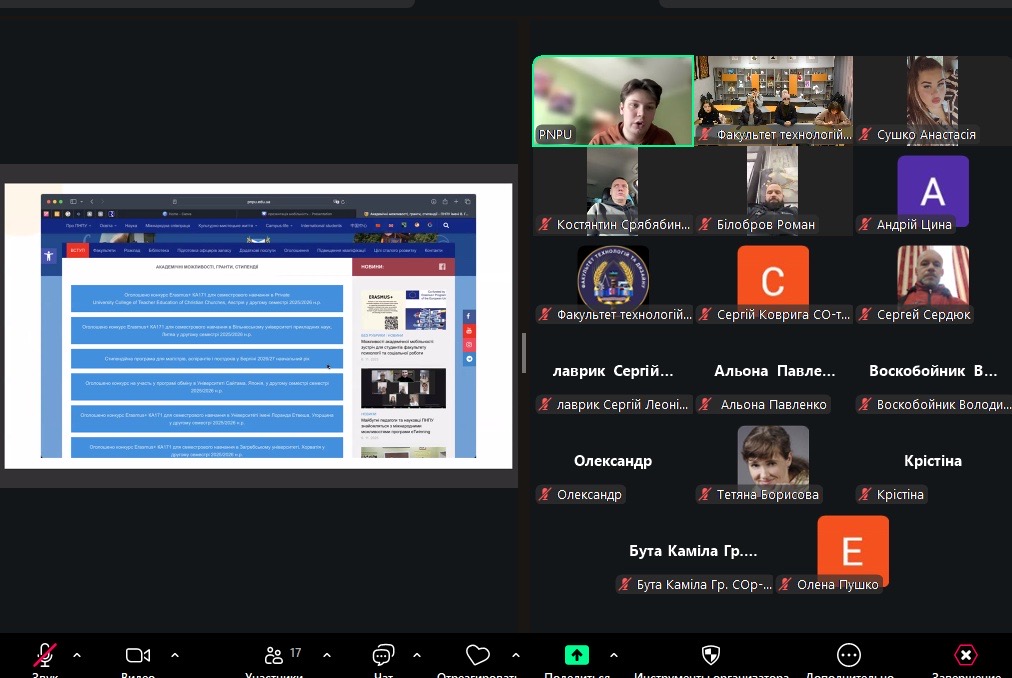Open the chat bubble icon
Viewport: 1012px width, 678px height.
(382, 655)
